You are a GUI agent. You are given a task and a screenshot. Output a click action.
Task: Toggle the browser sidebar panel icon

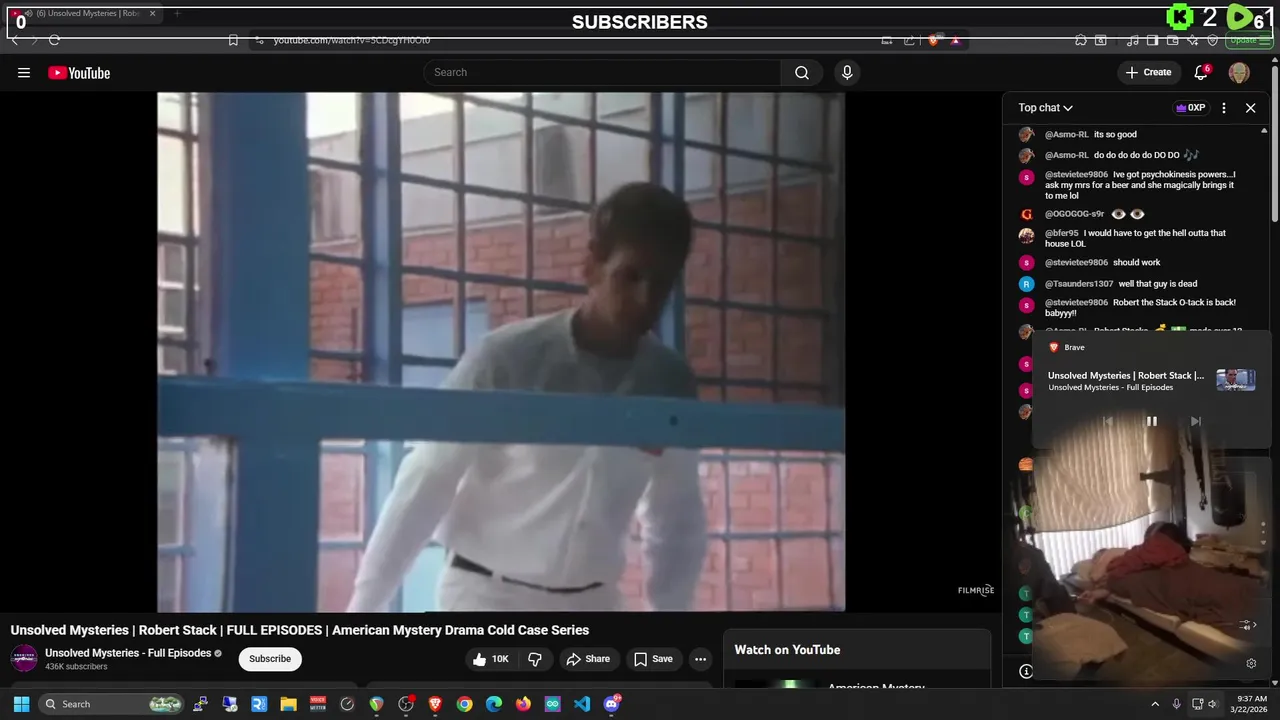coord(1153,40)
